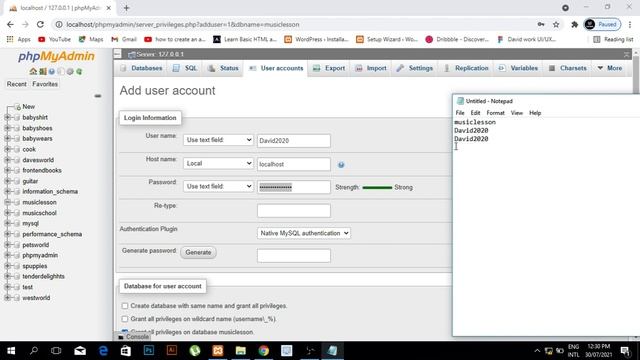Open Host name 'Local' dropdown
Screen dimensions: 640x360
point(218,163)
